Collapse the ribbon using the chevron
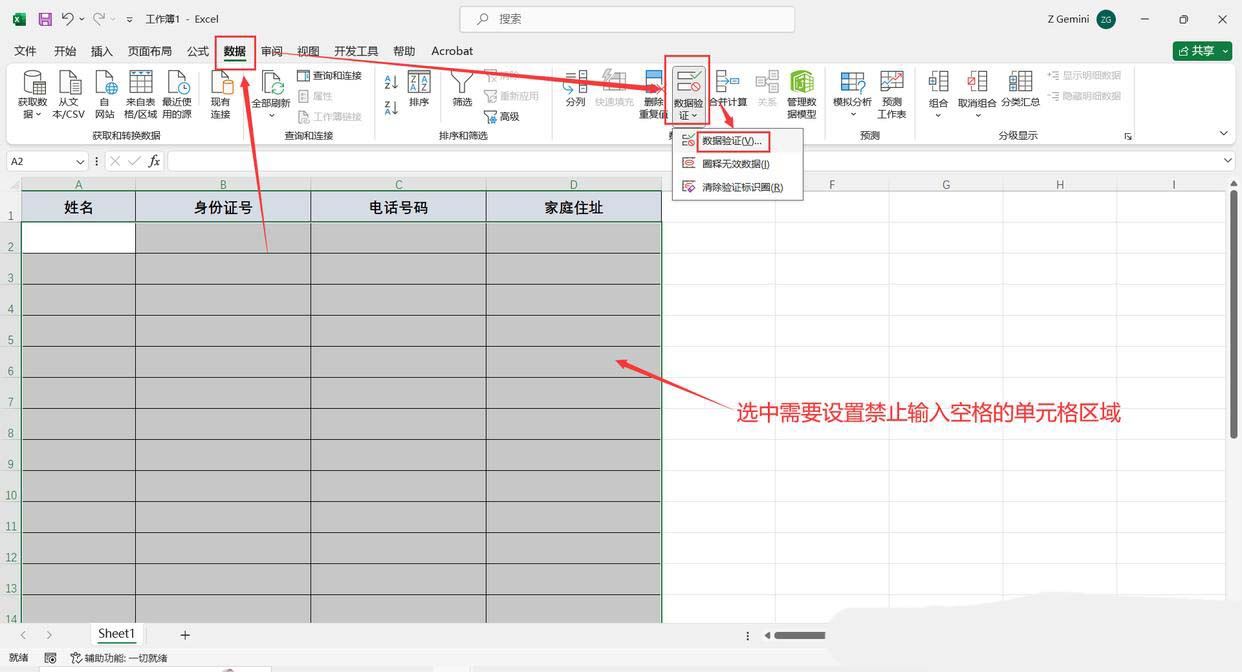This screenshot has height=672, width=1242. [1223, 134]
